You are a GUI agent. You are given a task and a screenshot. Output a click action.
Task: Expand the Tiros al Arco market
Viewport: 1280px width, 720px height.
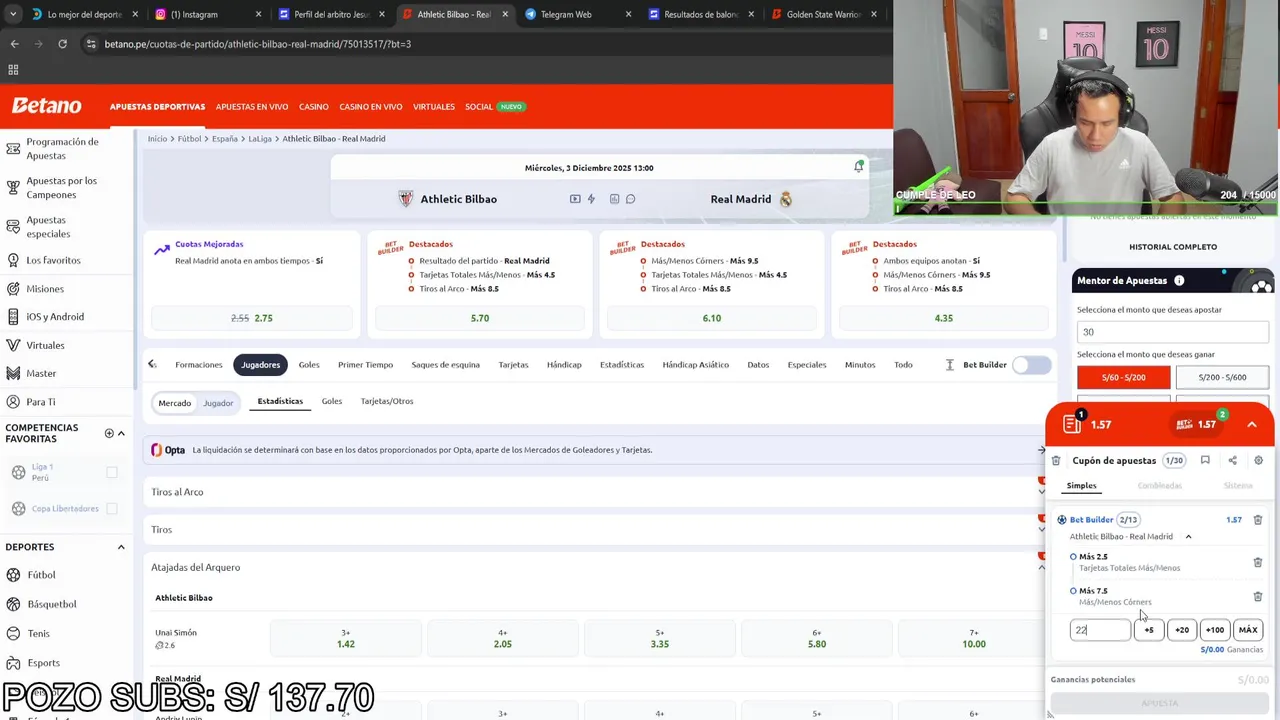coord(1041,492)
